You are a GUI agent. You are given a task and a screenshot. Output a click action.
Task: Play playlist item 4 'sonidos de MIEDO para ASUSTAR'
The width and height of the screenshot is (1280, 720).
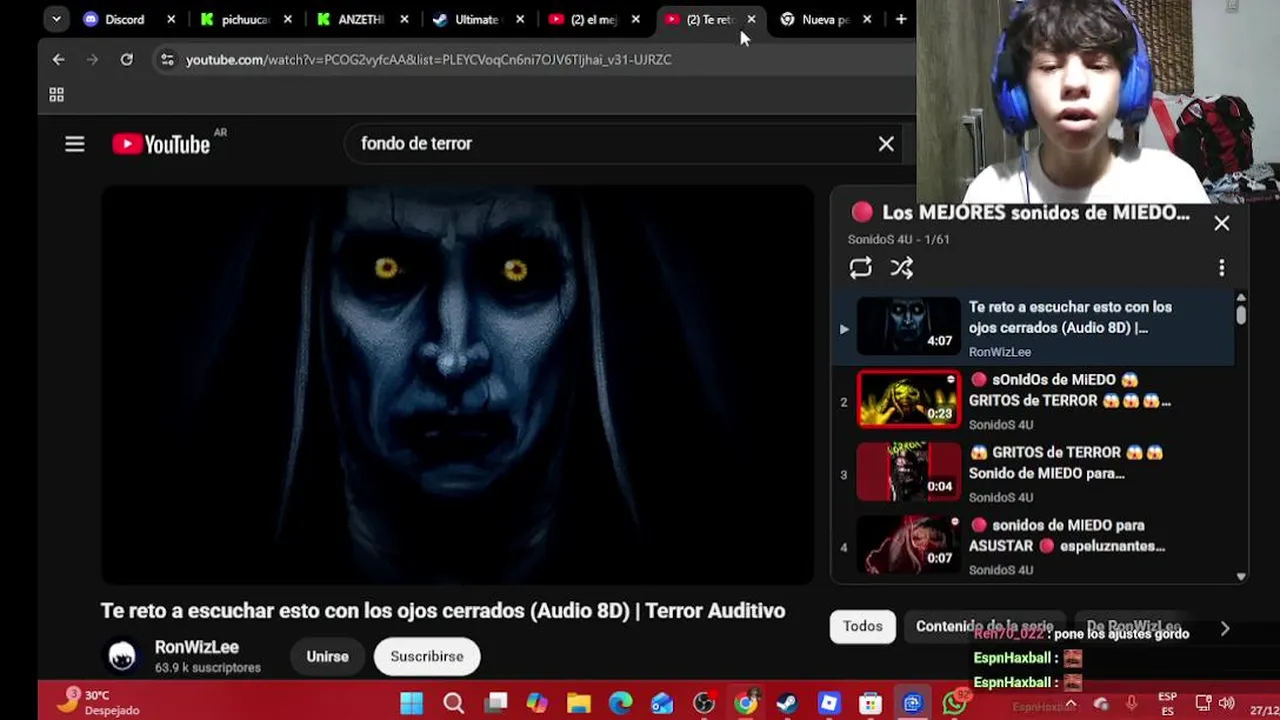coord(1035,546)
